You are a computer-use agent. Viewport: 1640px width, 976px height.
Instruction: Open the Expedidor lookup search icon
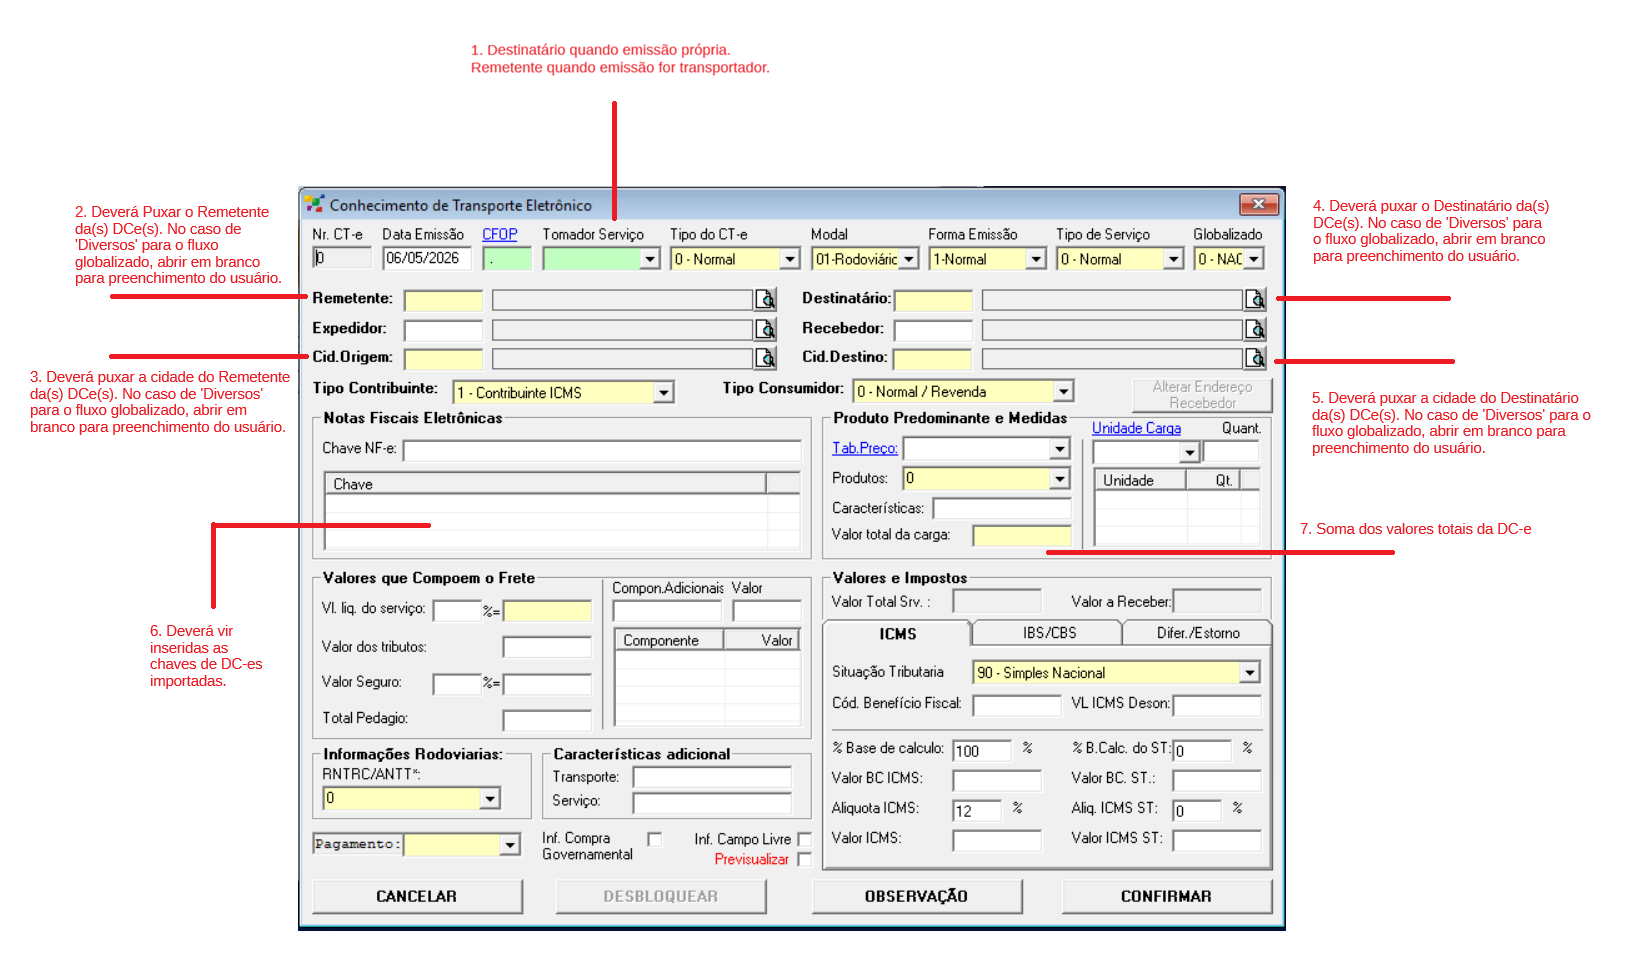tap(765, 329)
